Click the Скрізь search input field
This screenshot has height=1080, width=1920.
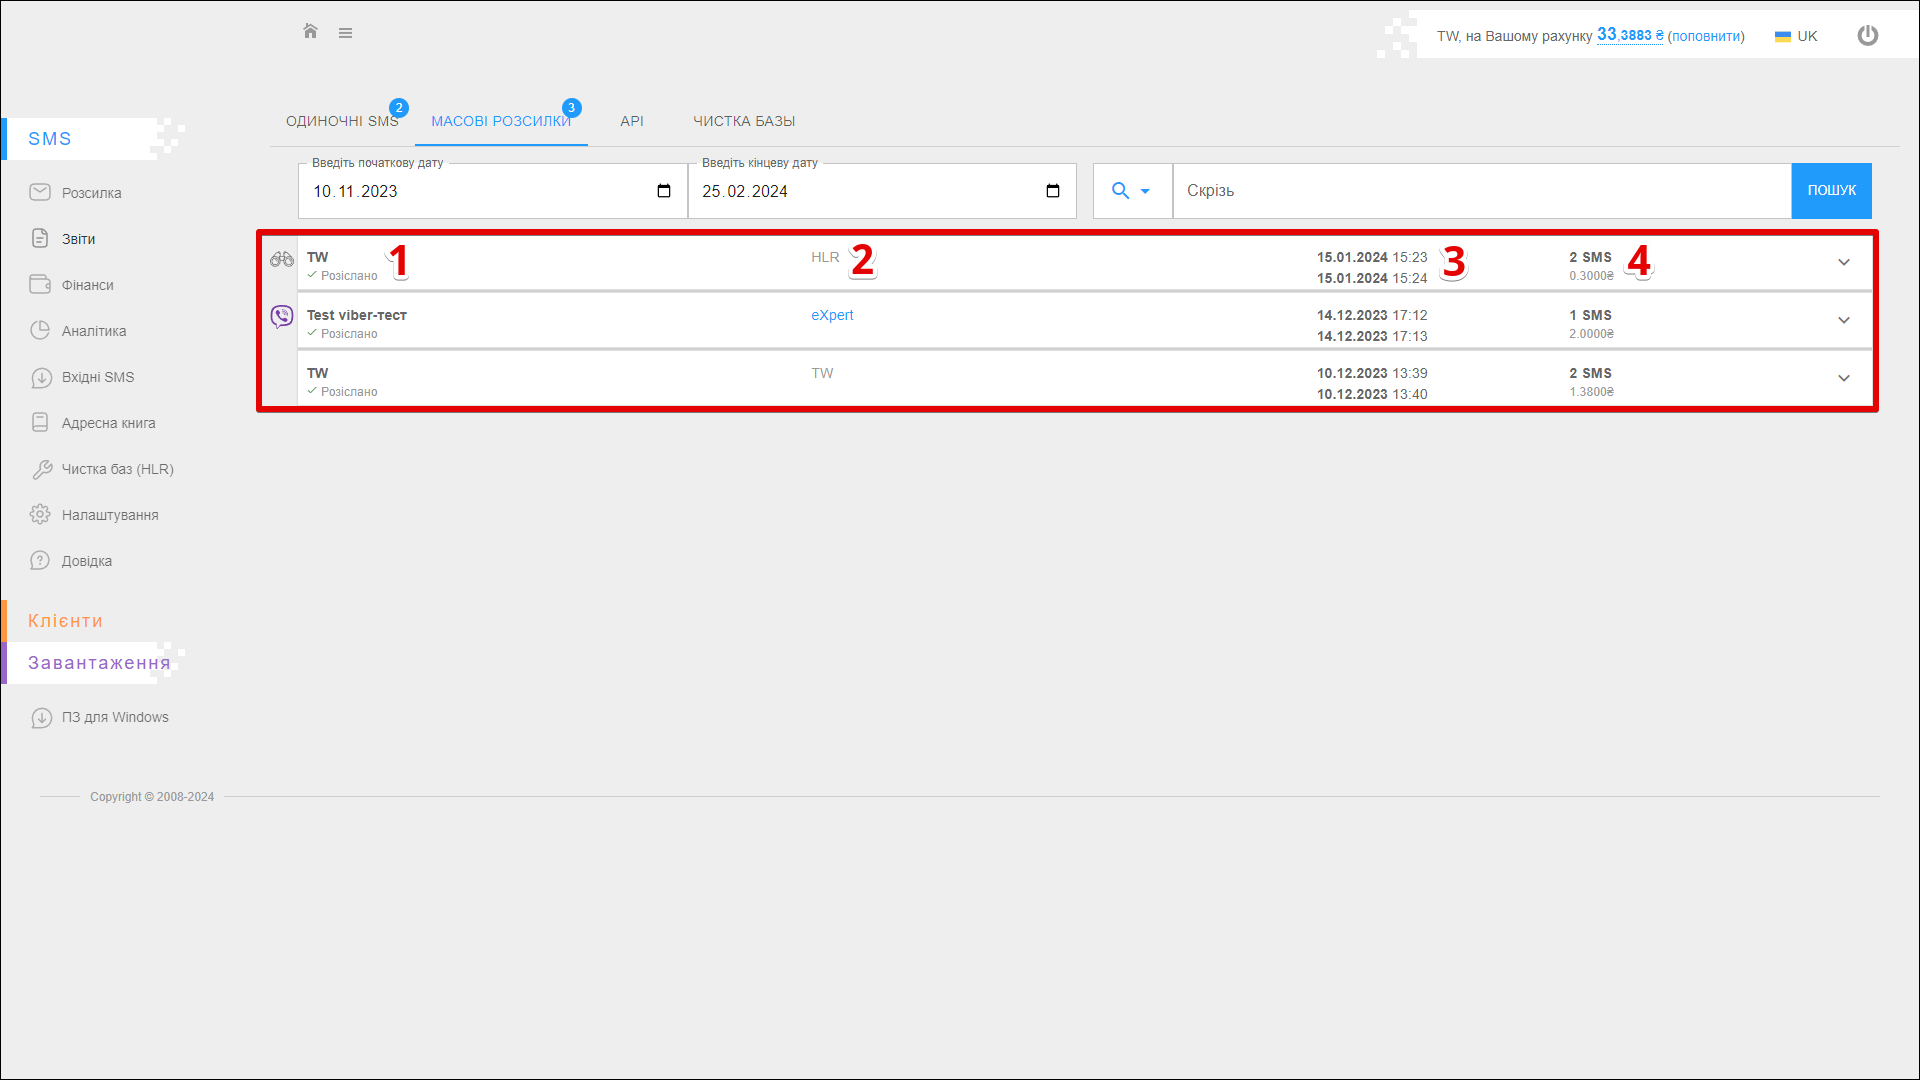[x=1480, y=191]
